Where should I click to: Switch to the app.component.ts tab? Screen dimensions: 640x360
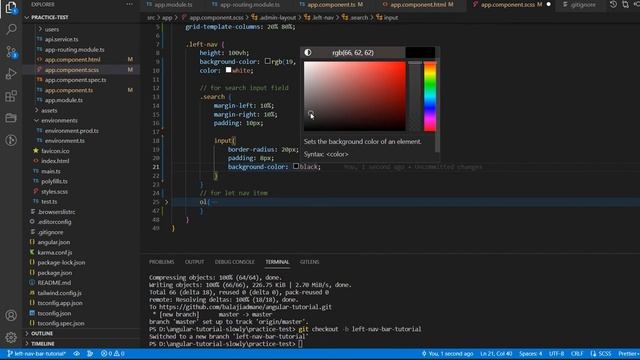click(x=331, y=4)
